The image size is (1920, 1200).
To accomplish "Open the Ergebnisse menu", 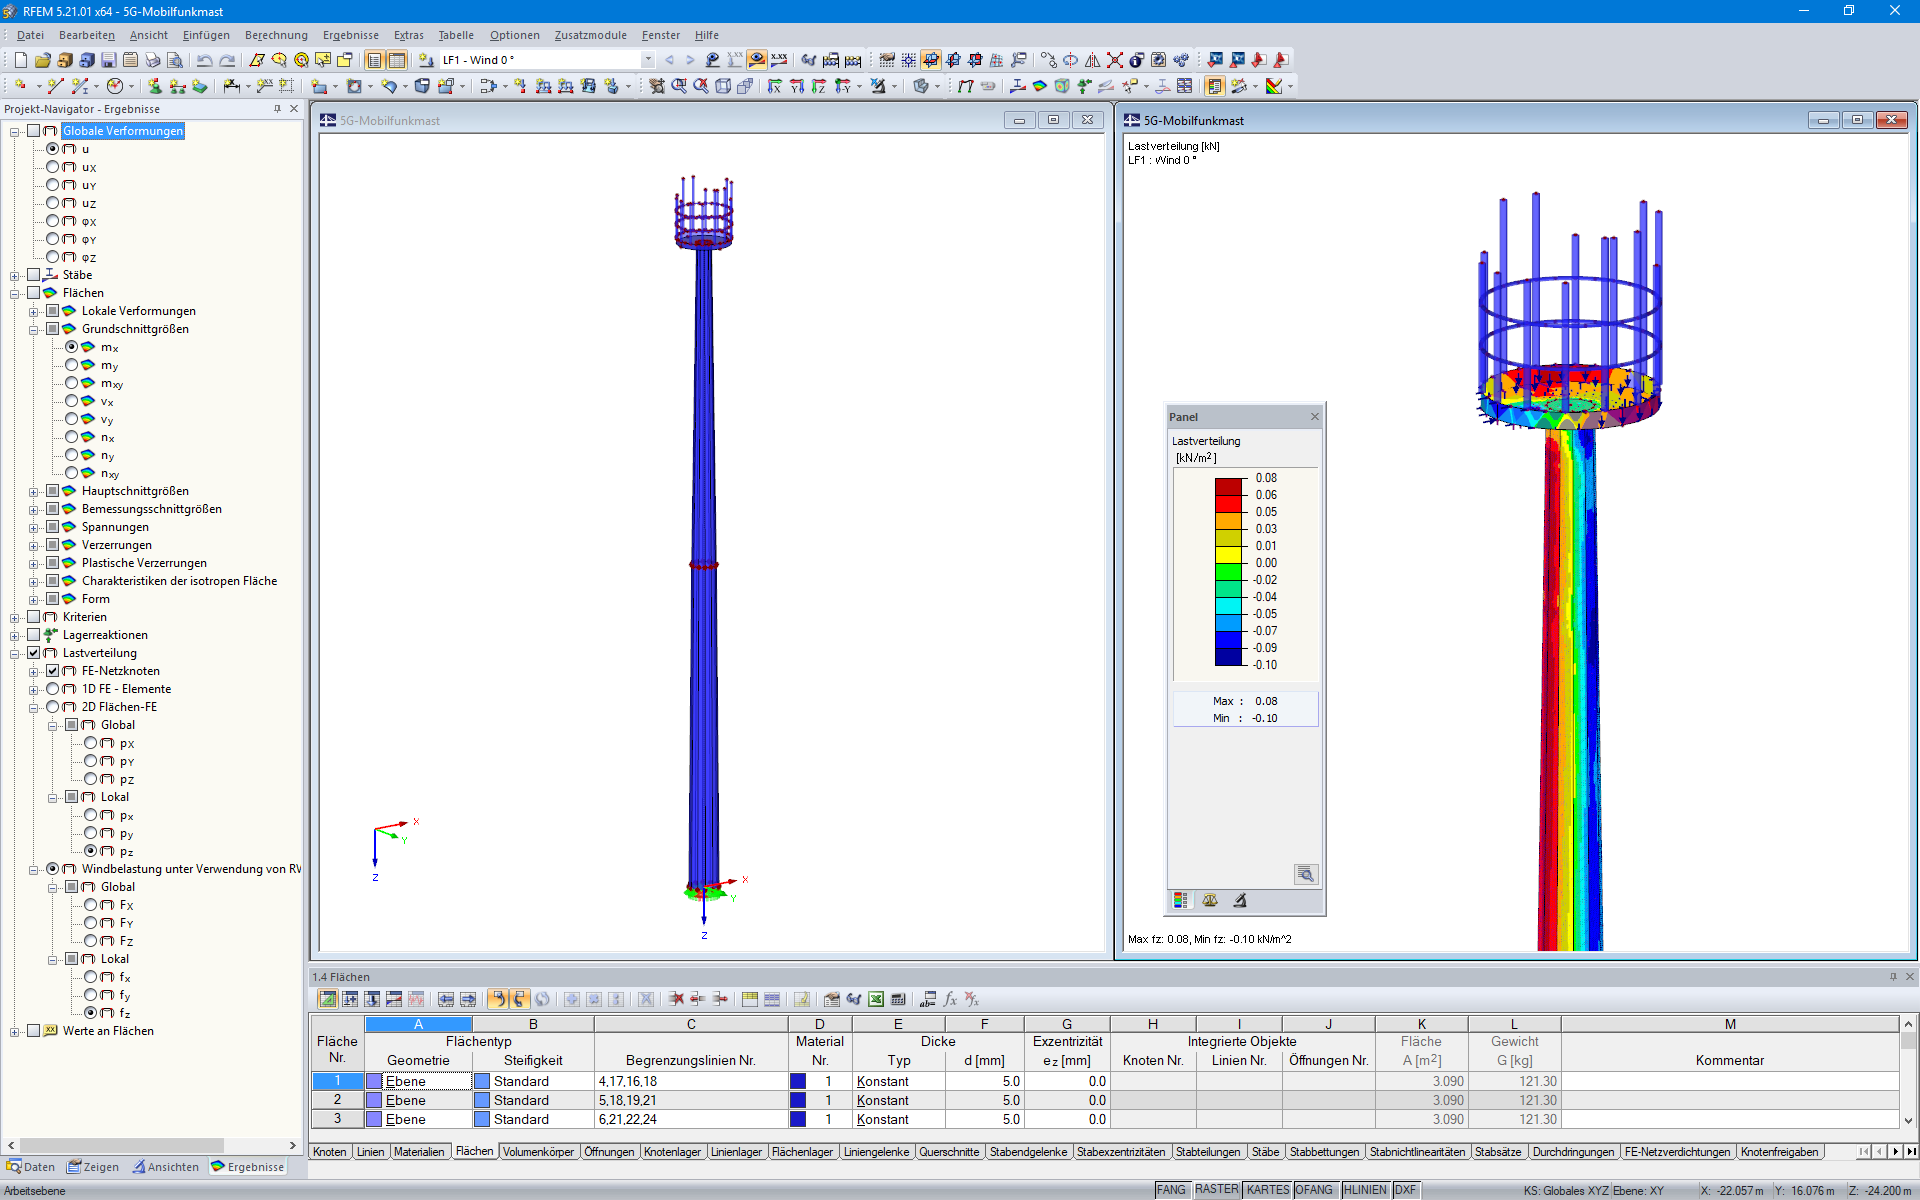I will point(350,35).
